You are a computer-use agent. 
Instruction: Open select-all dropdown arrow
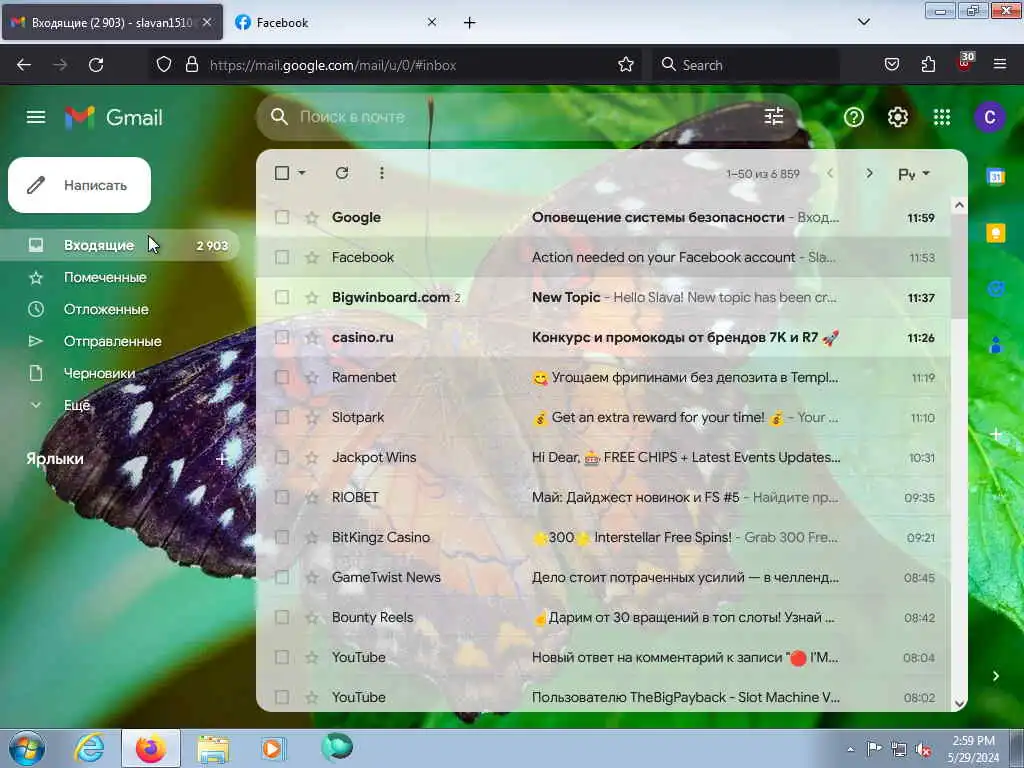(302, 173)
